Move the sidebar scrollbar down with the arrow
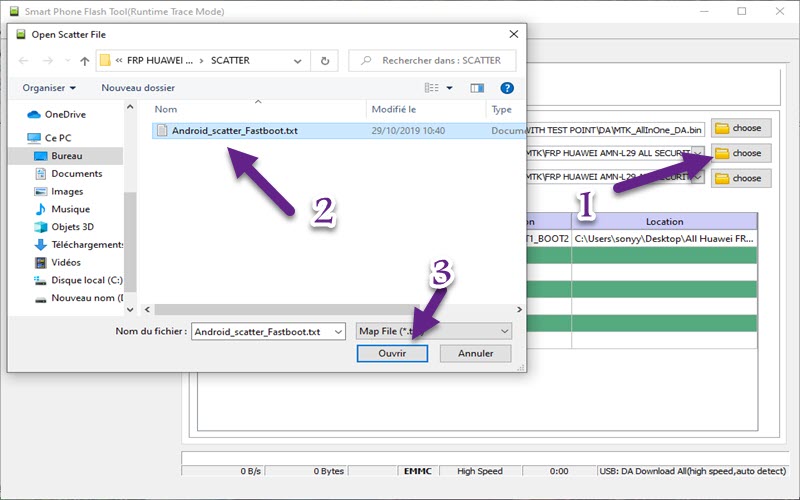 tap(130, 309)
